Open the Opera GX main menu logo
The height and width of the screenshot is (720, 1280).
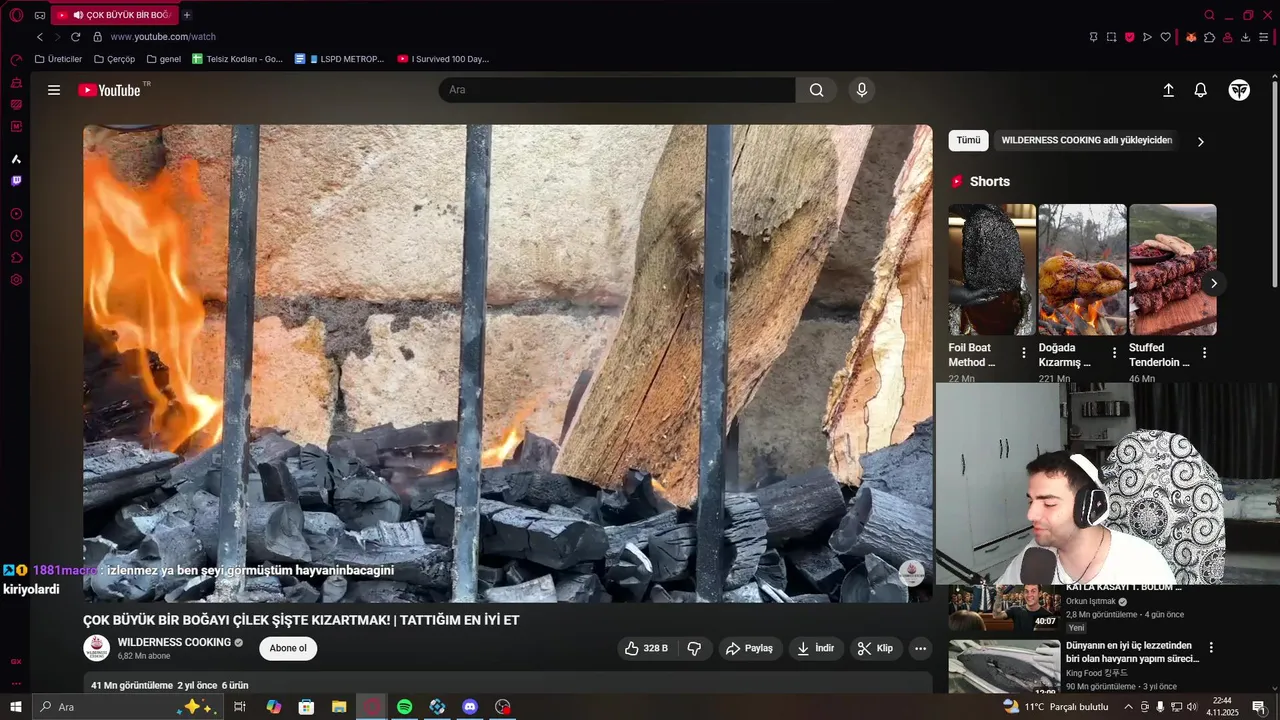(x=16, y=15)
